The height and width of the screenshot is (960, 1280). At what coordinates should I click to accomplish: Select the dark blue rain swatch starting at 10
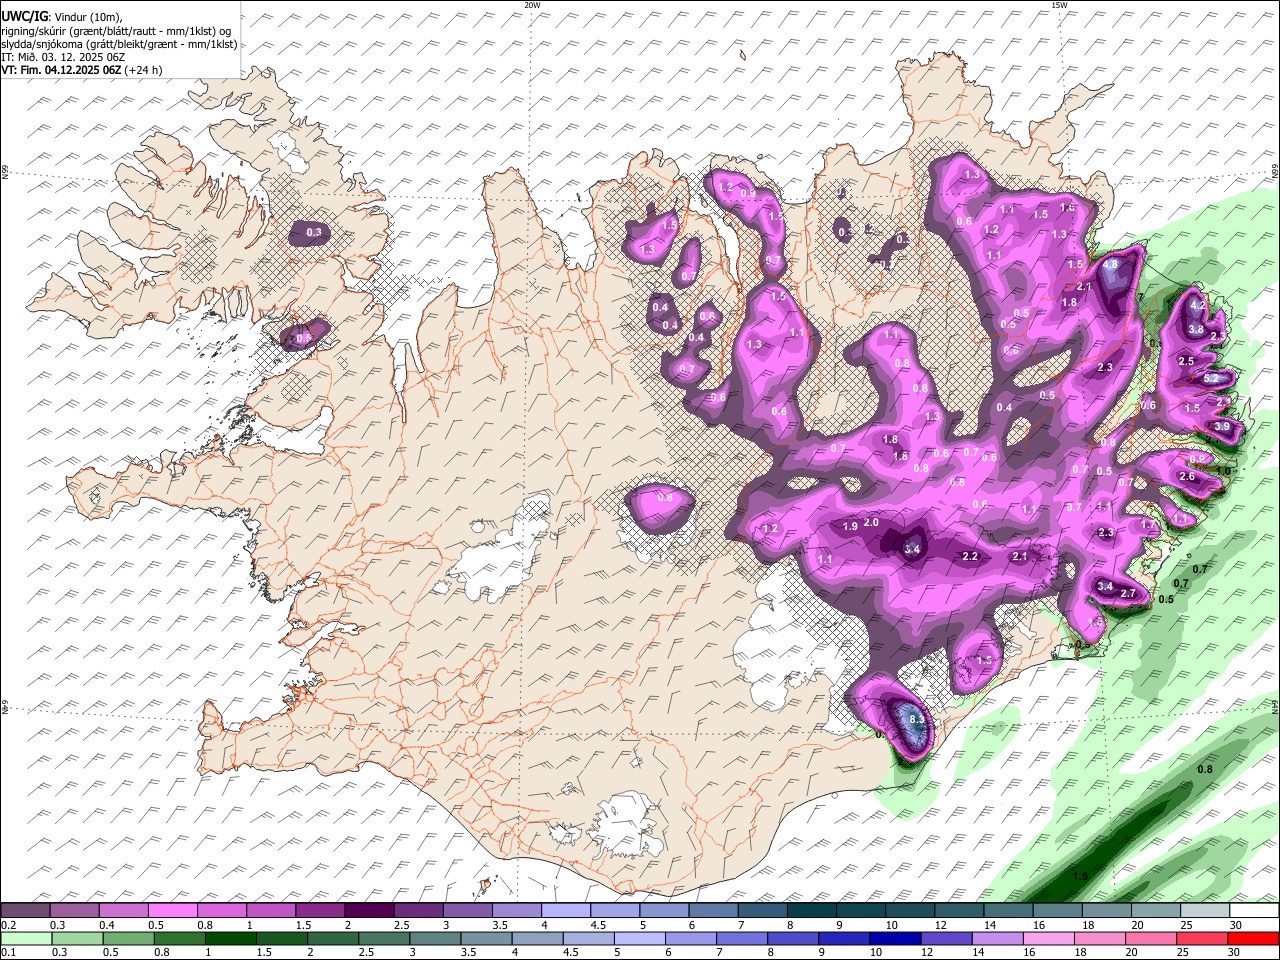[894, 938]
